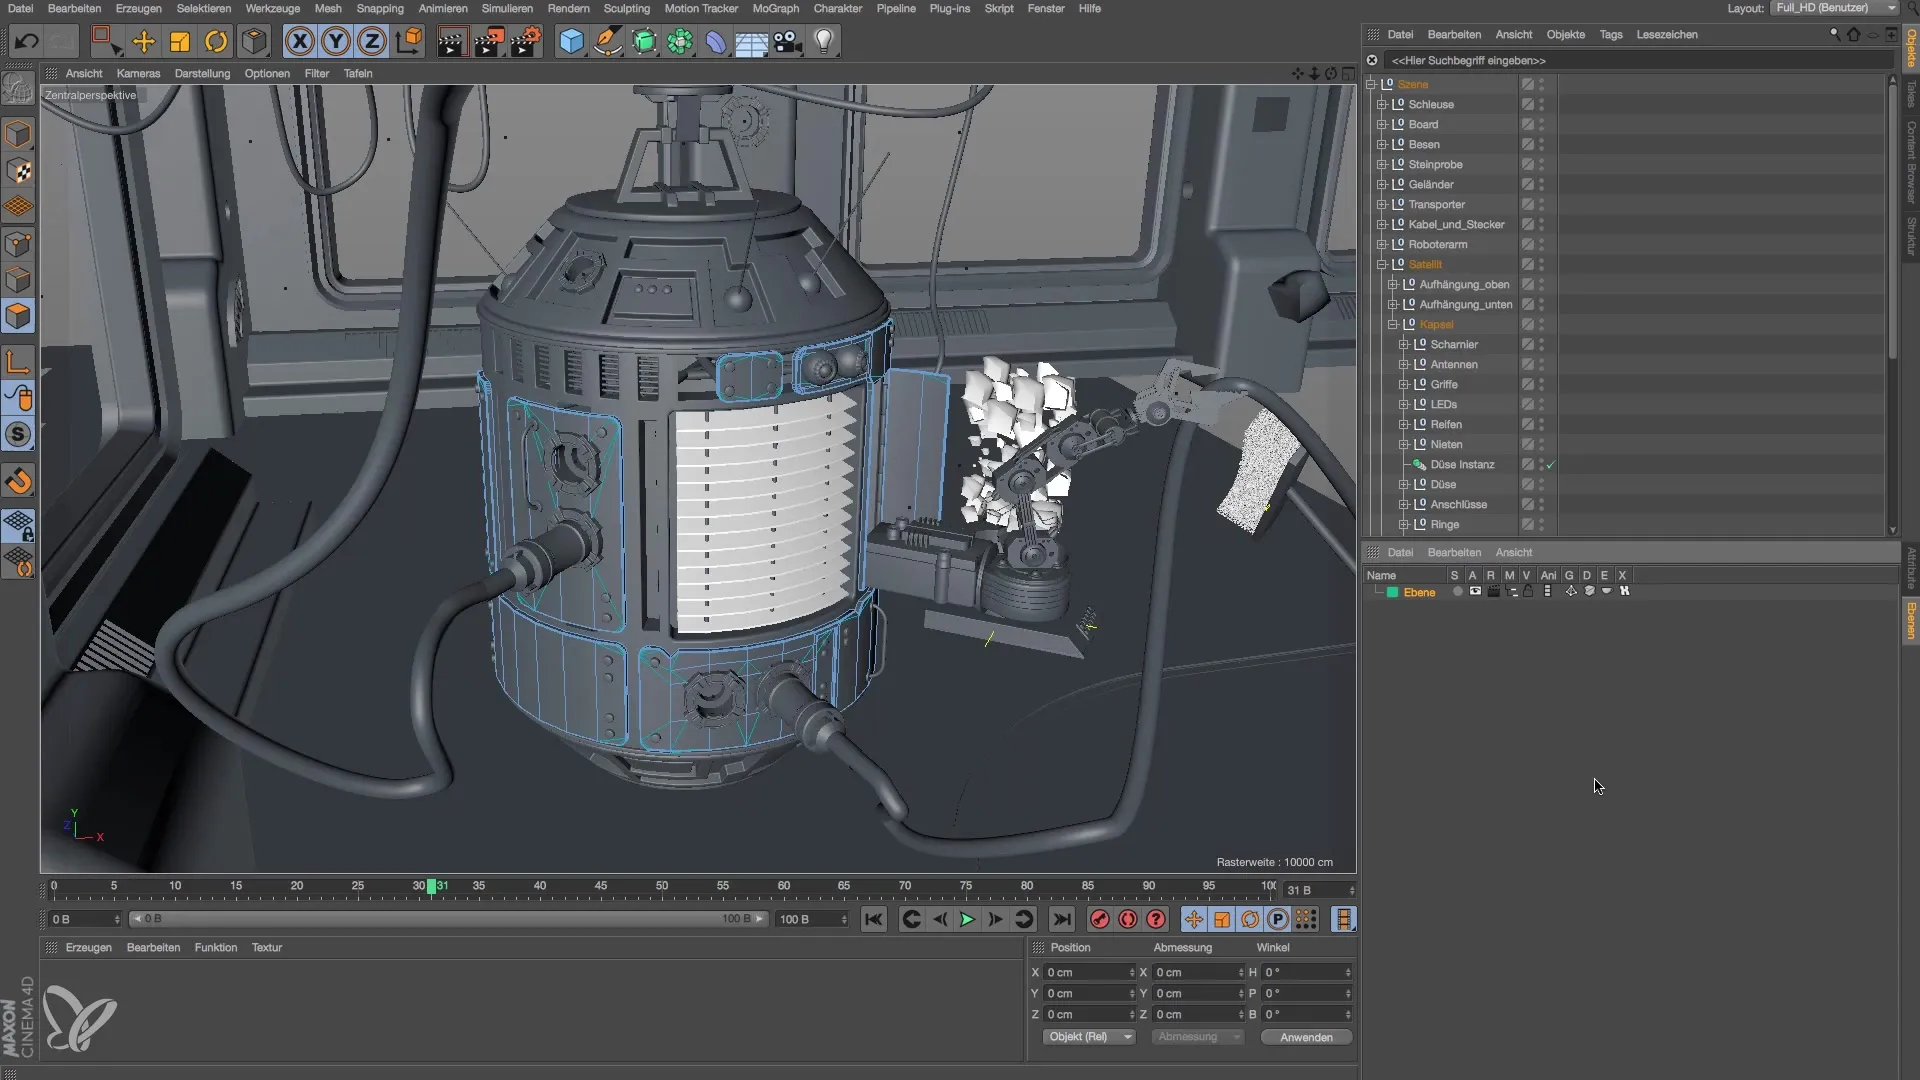This screenshot has width=1920, height=1080.
Task: Expand the Schleuse object
Action: (1382, 104)
